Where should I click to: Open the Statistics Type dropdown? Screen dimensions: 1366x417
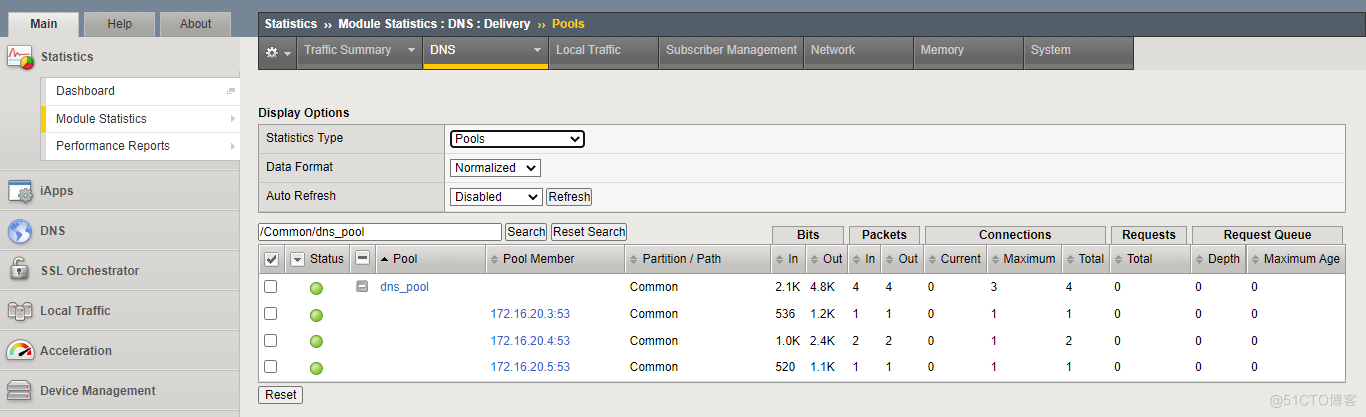pos(517,139)
